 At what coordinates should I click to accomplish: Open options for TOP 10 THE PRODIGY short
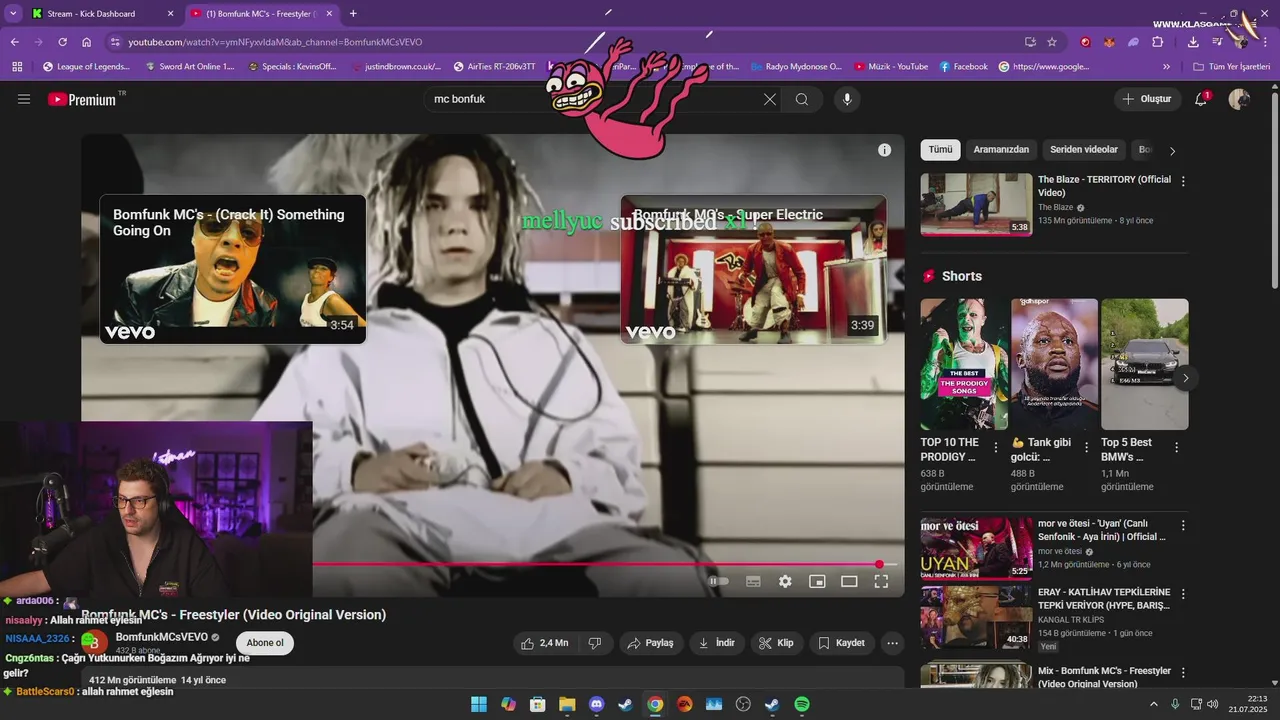pyautogui.click(x=995, y=448)
